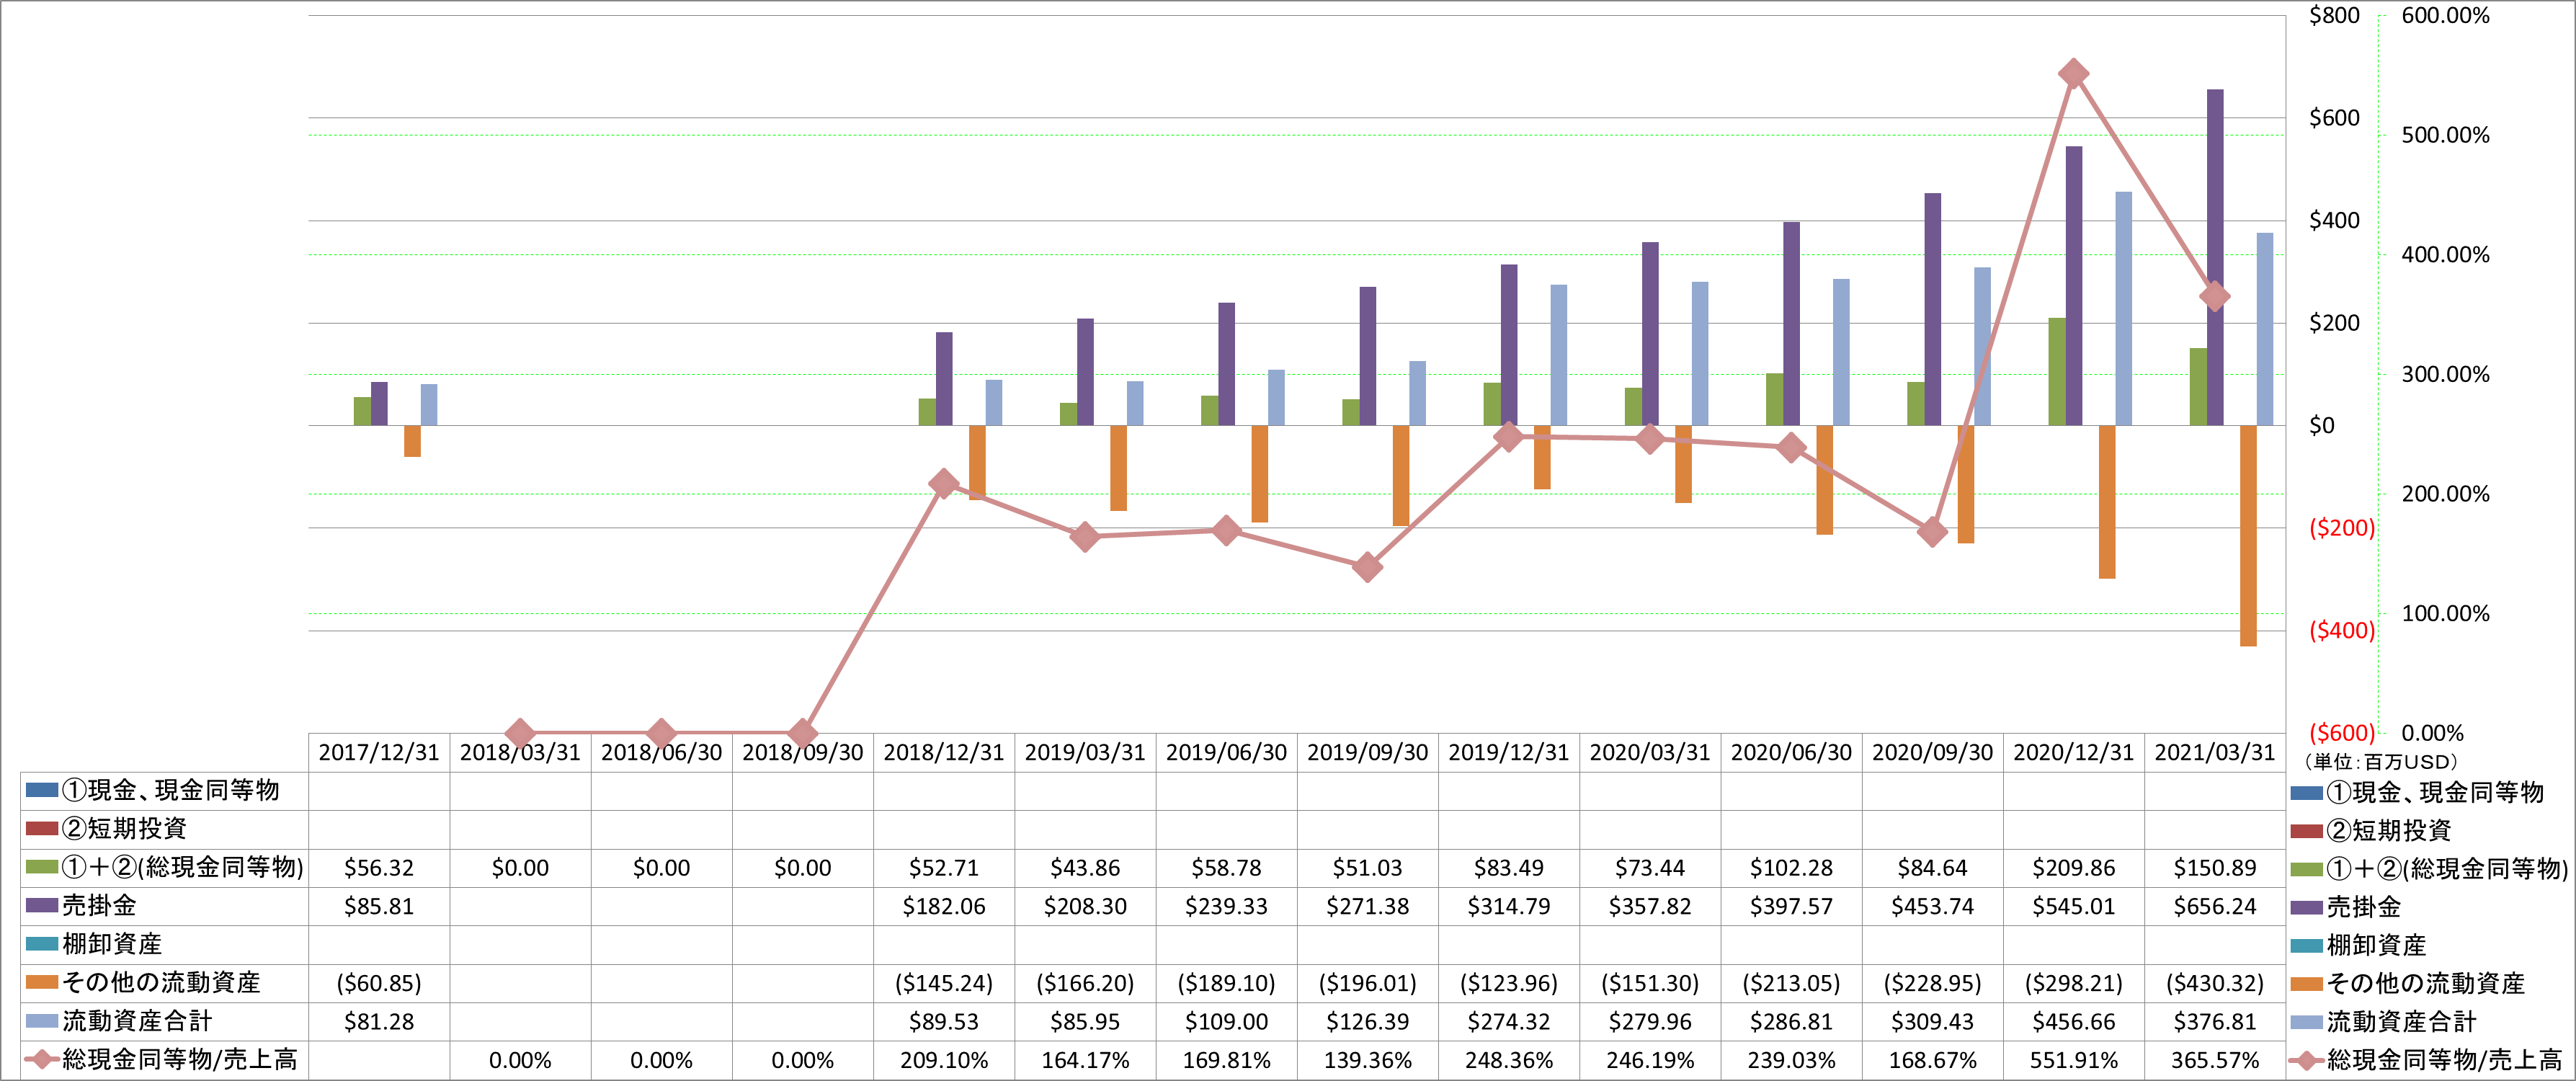Click the 600.00% secondary axis label
The height and width of the screenshot is (1081, 2576).
2445,15
